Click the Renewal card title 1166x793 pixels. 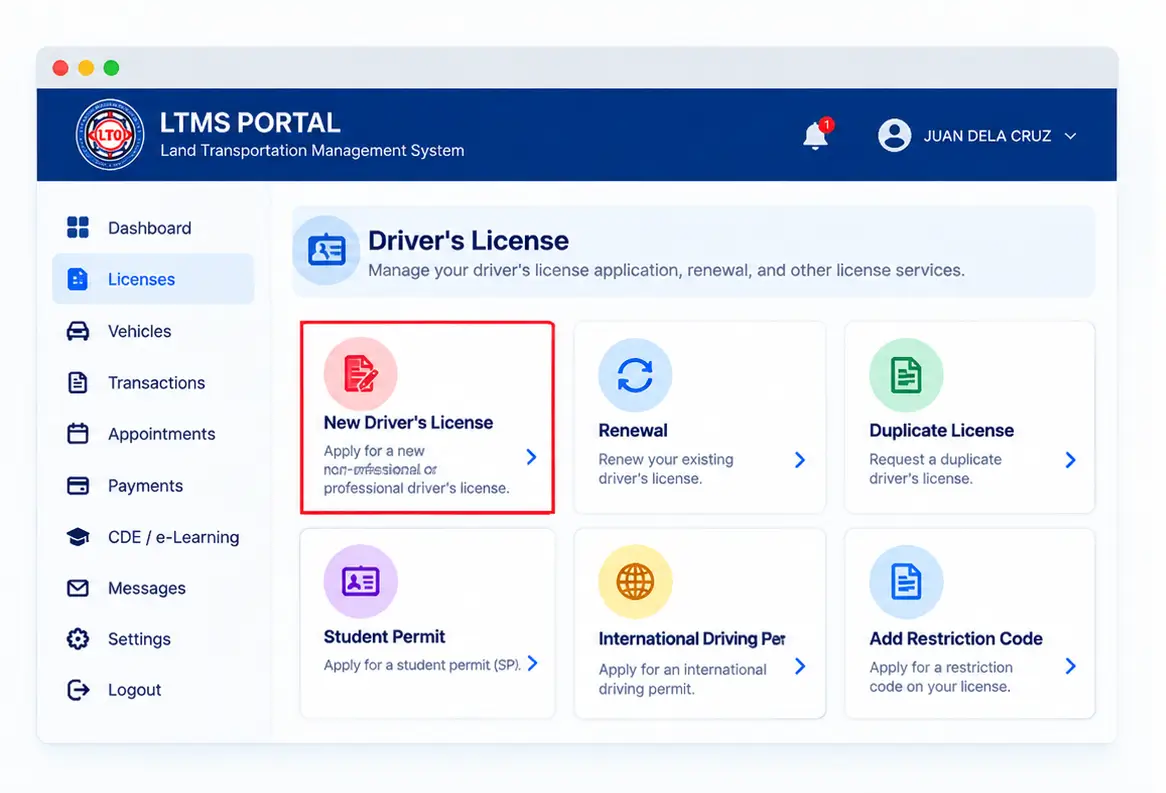633,431
